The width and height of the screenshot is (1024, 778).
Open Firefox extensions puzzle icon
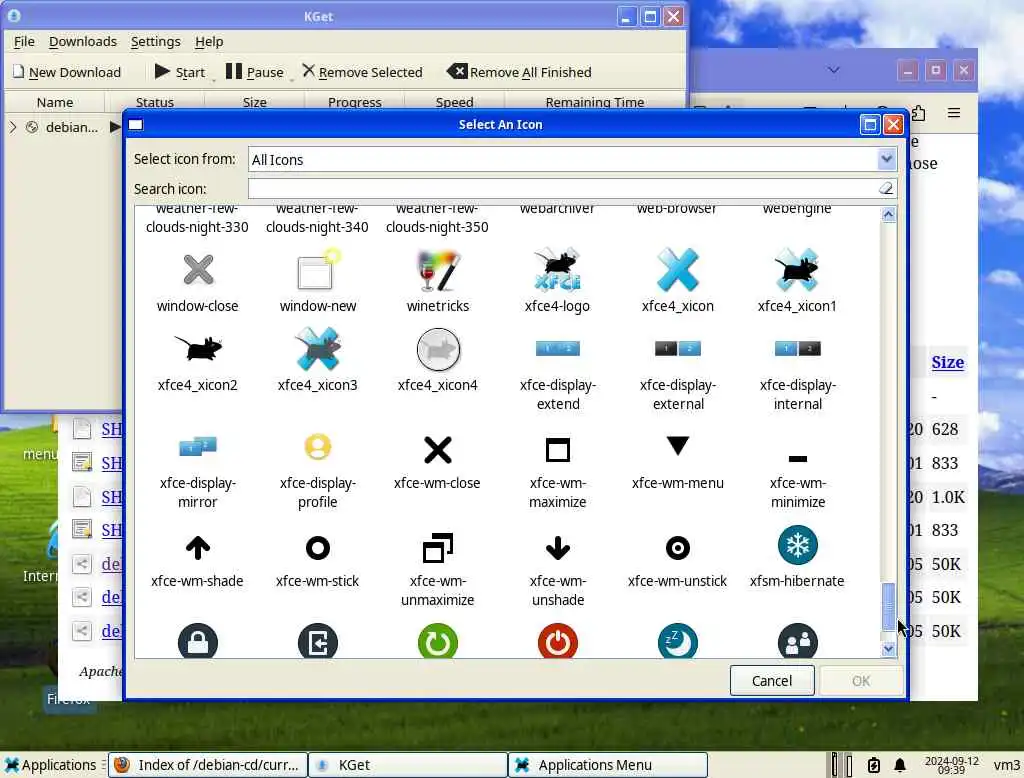[918, 113]
